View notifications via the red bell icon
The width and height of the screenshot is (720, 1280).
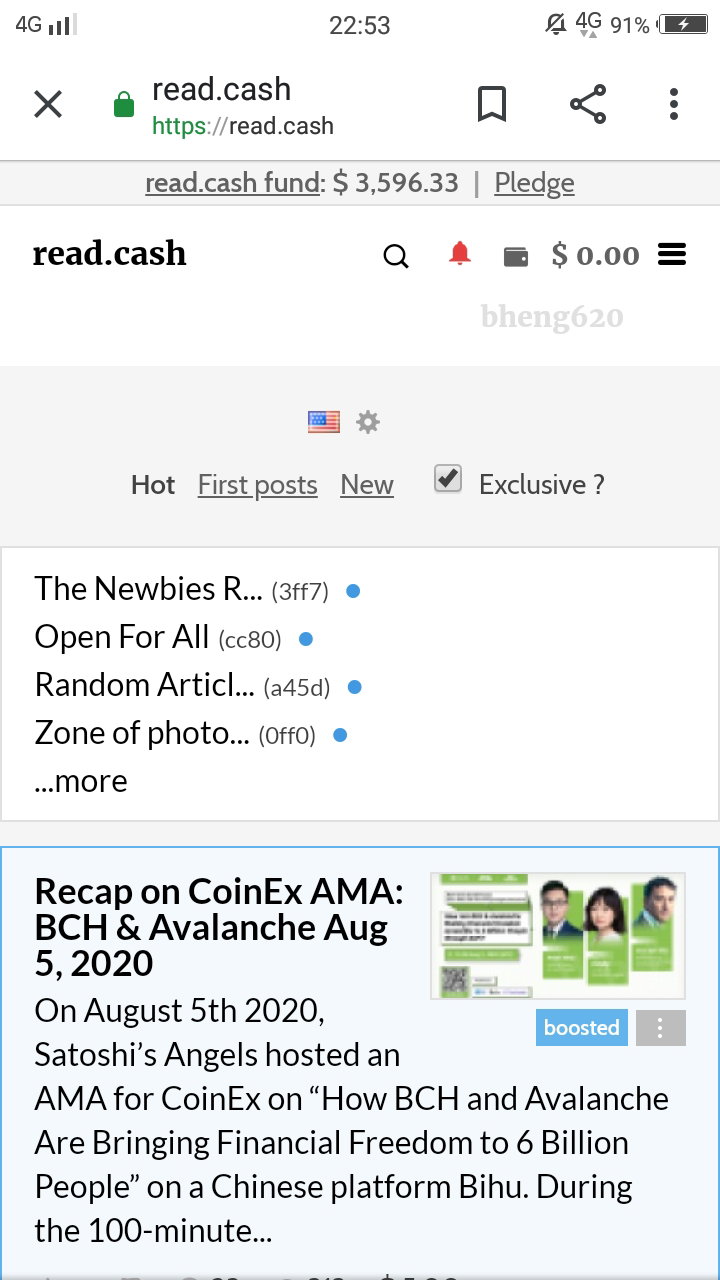pos(459,254)
